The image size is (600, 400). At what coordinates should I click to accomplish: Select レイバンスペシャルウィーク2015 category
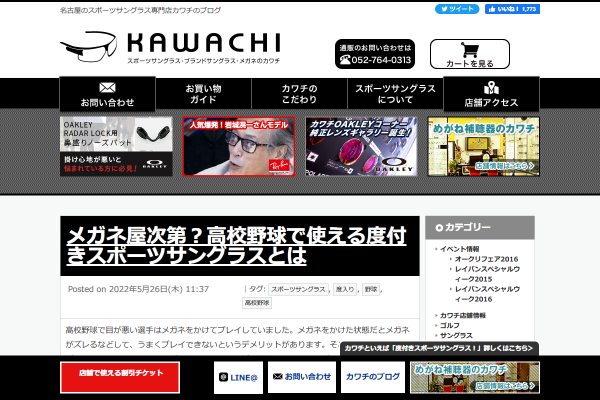tap(487, 274)
